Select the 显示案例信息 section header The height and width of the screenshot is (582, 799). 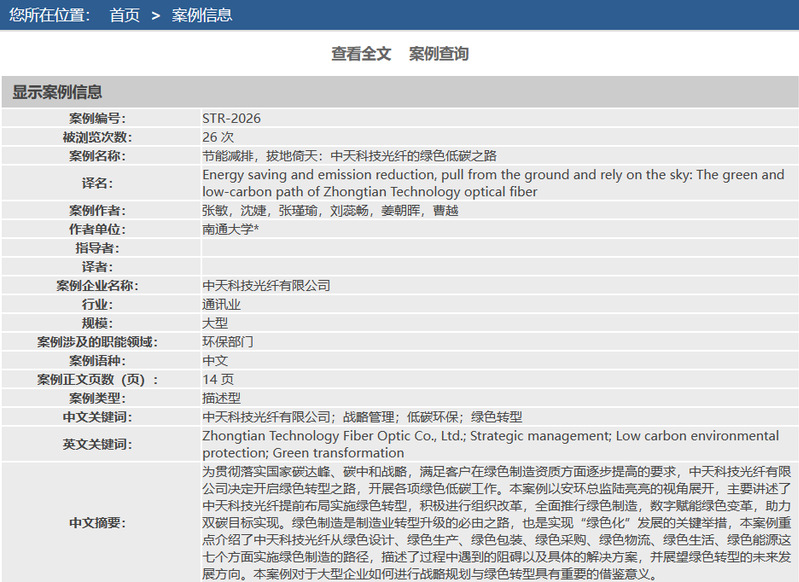[x=57, y=92]
